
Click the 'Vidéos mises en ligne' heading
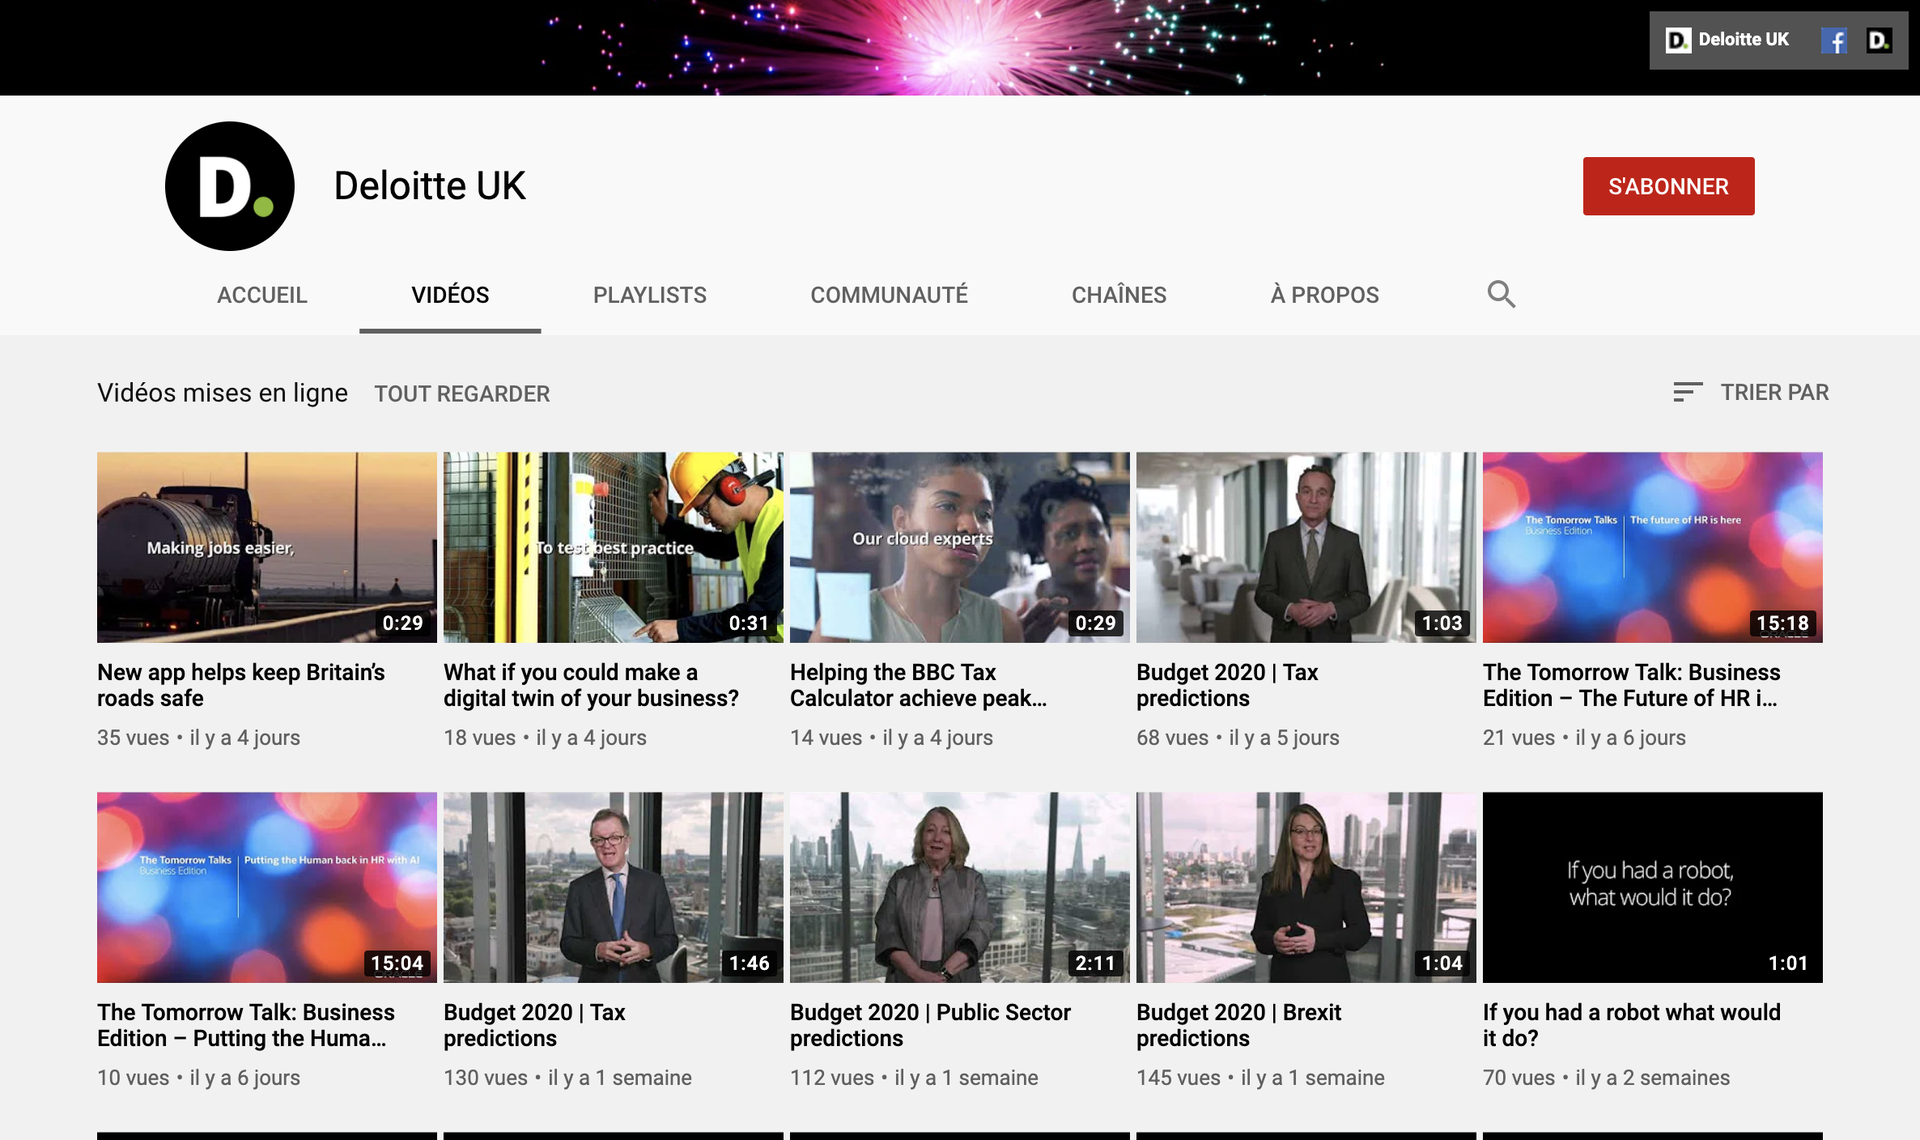222,393
